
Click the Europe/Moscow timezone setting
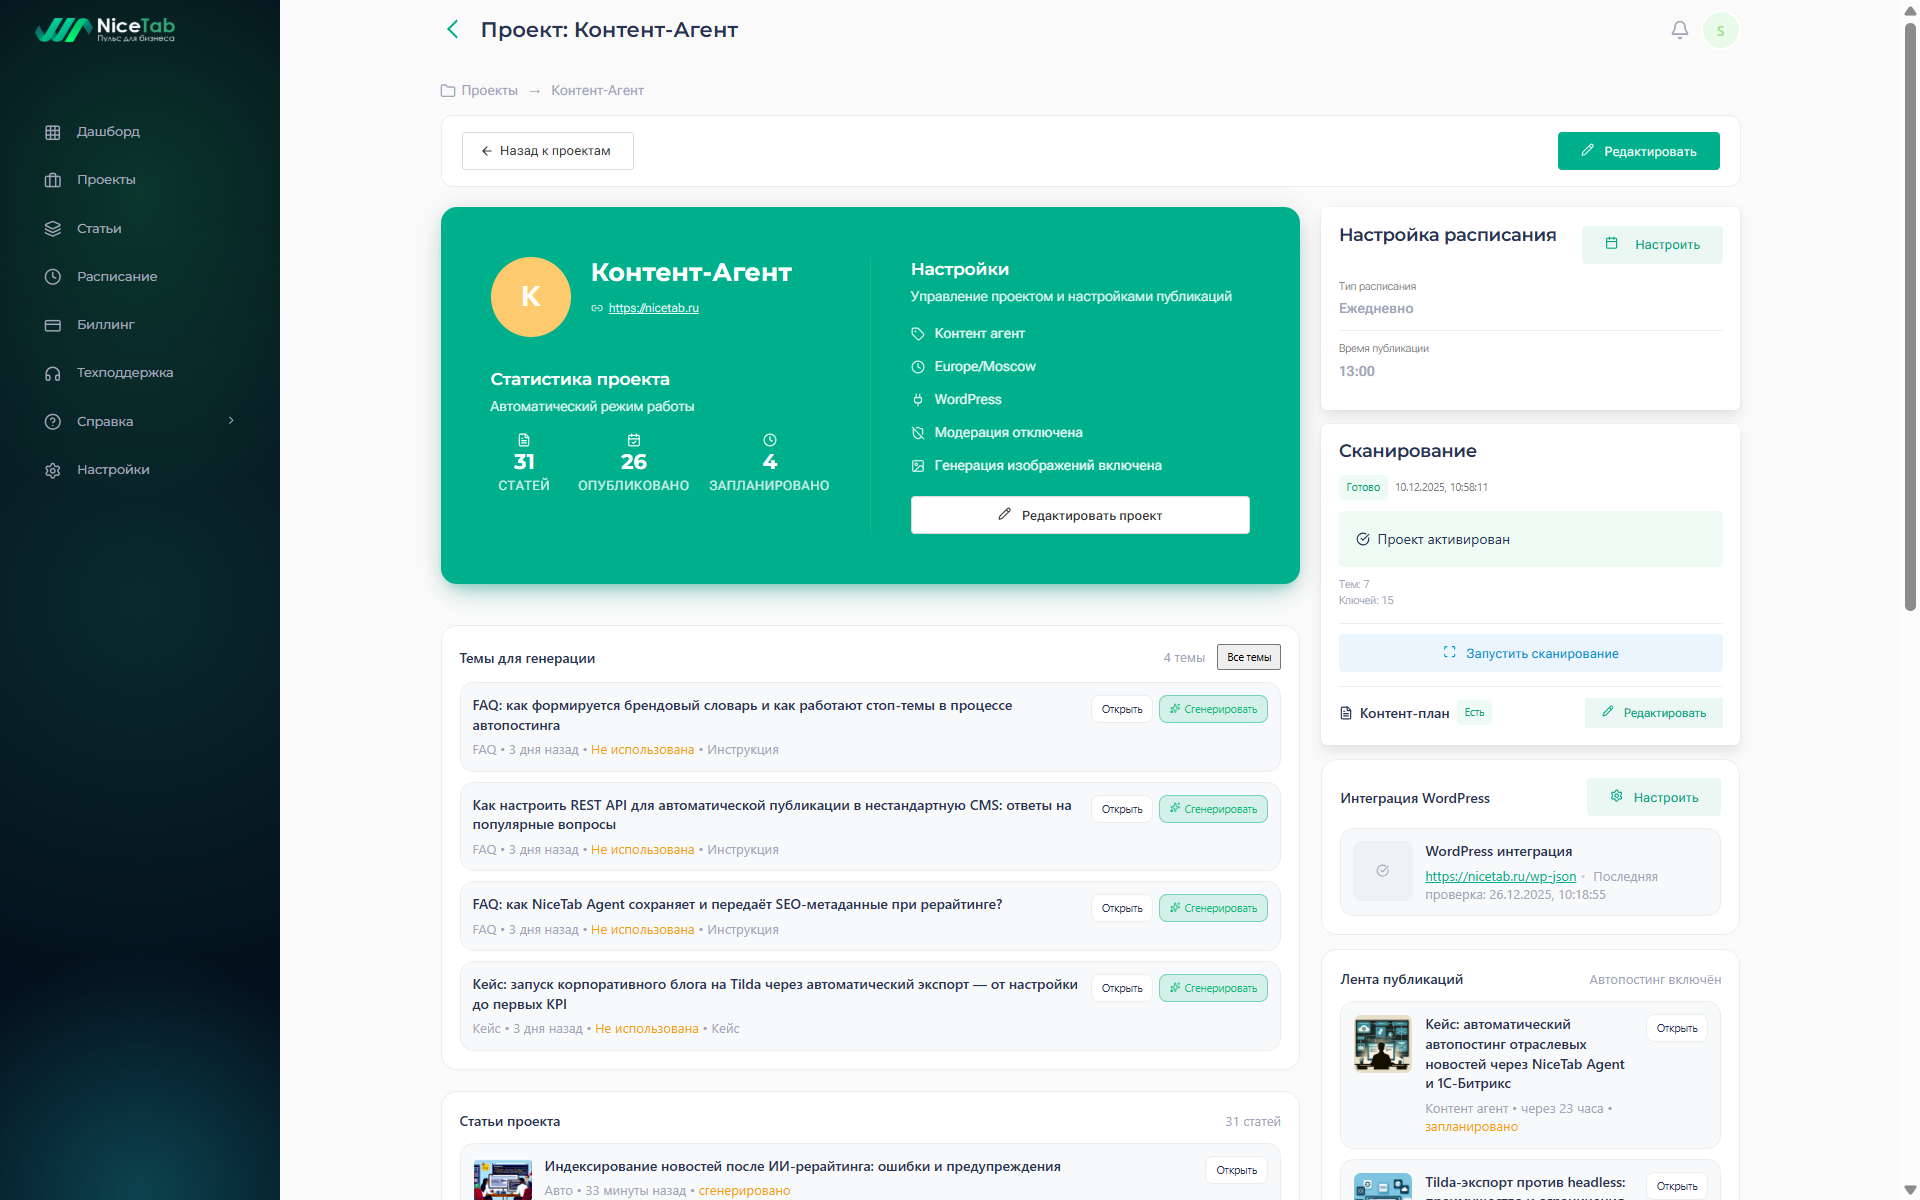(985, 367)
